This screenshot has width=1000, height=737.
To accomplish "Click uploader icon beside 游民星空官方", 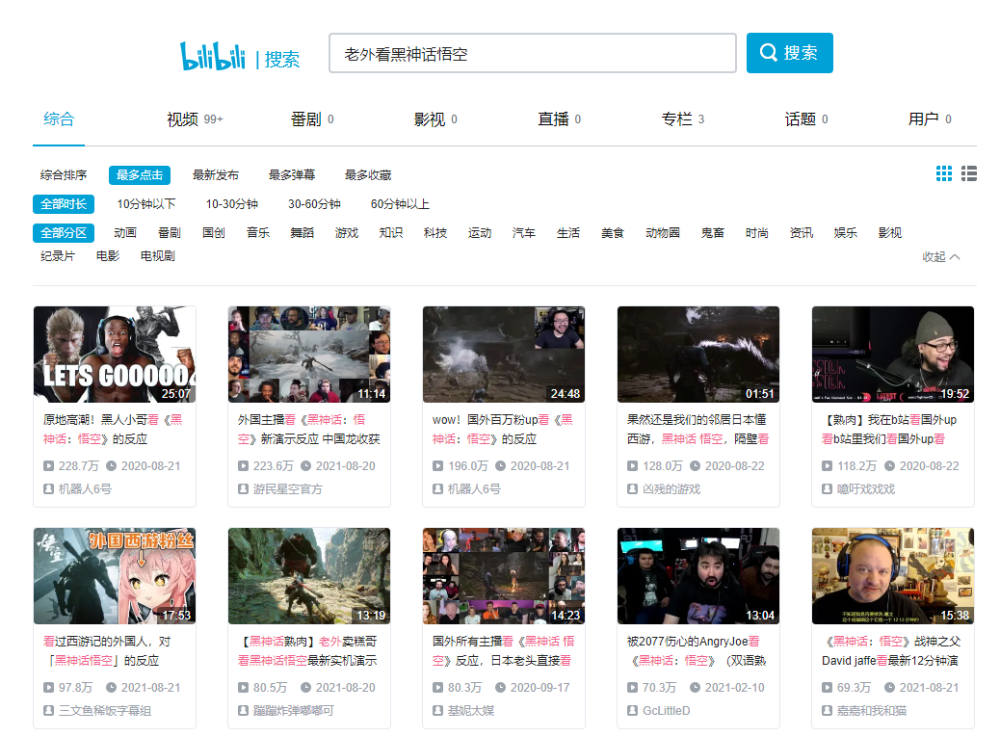I will (243, 489).
